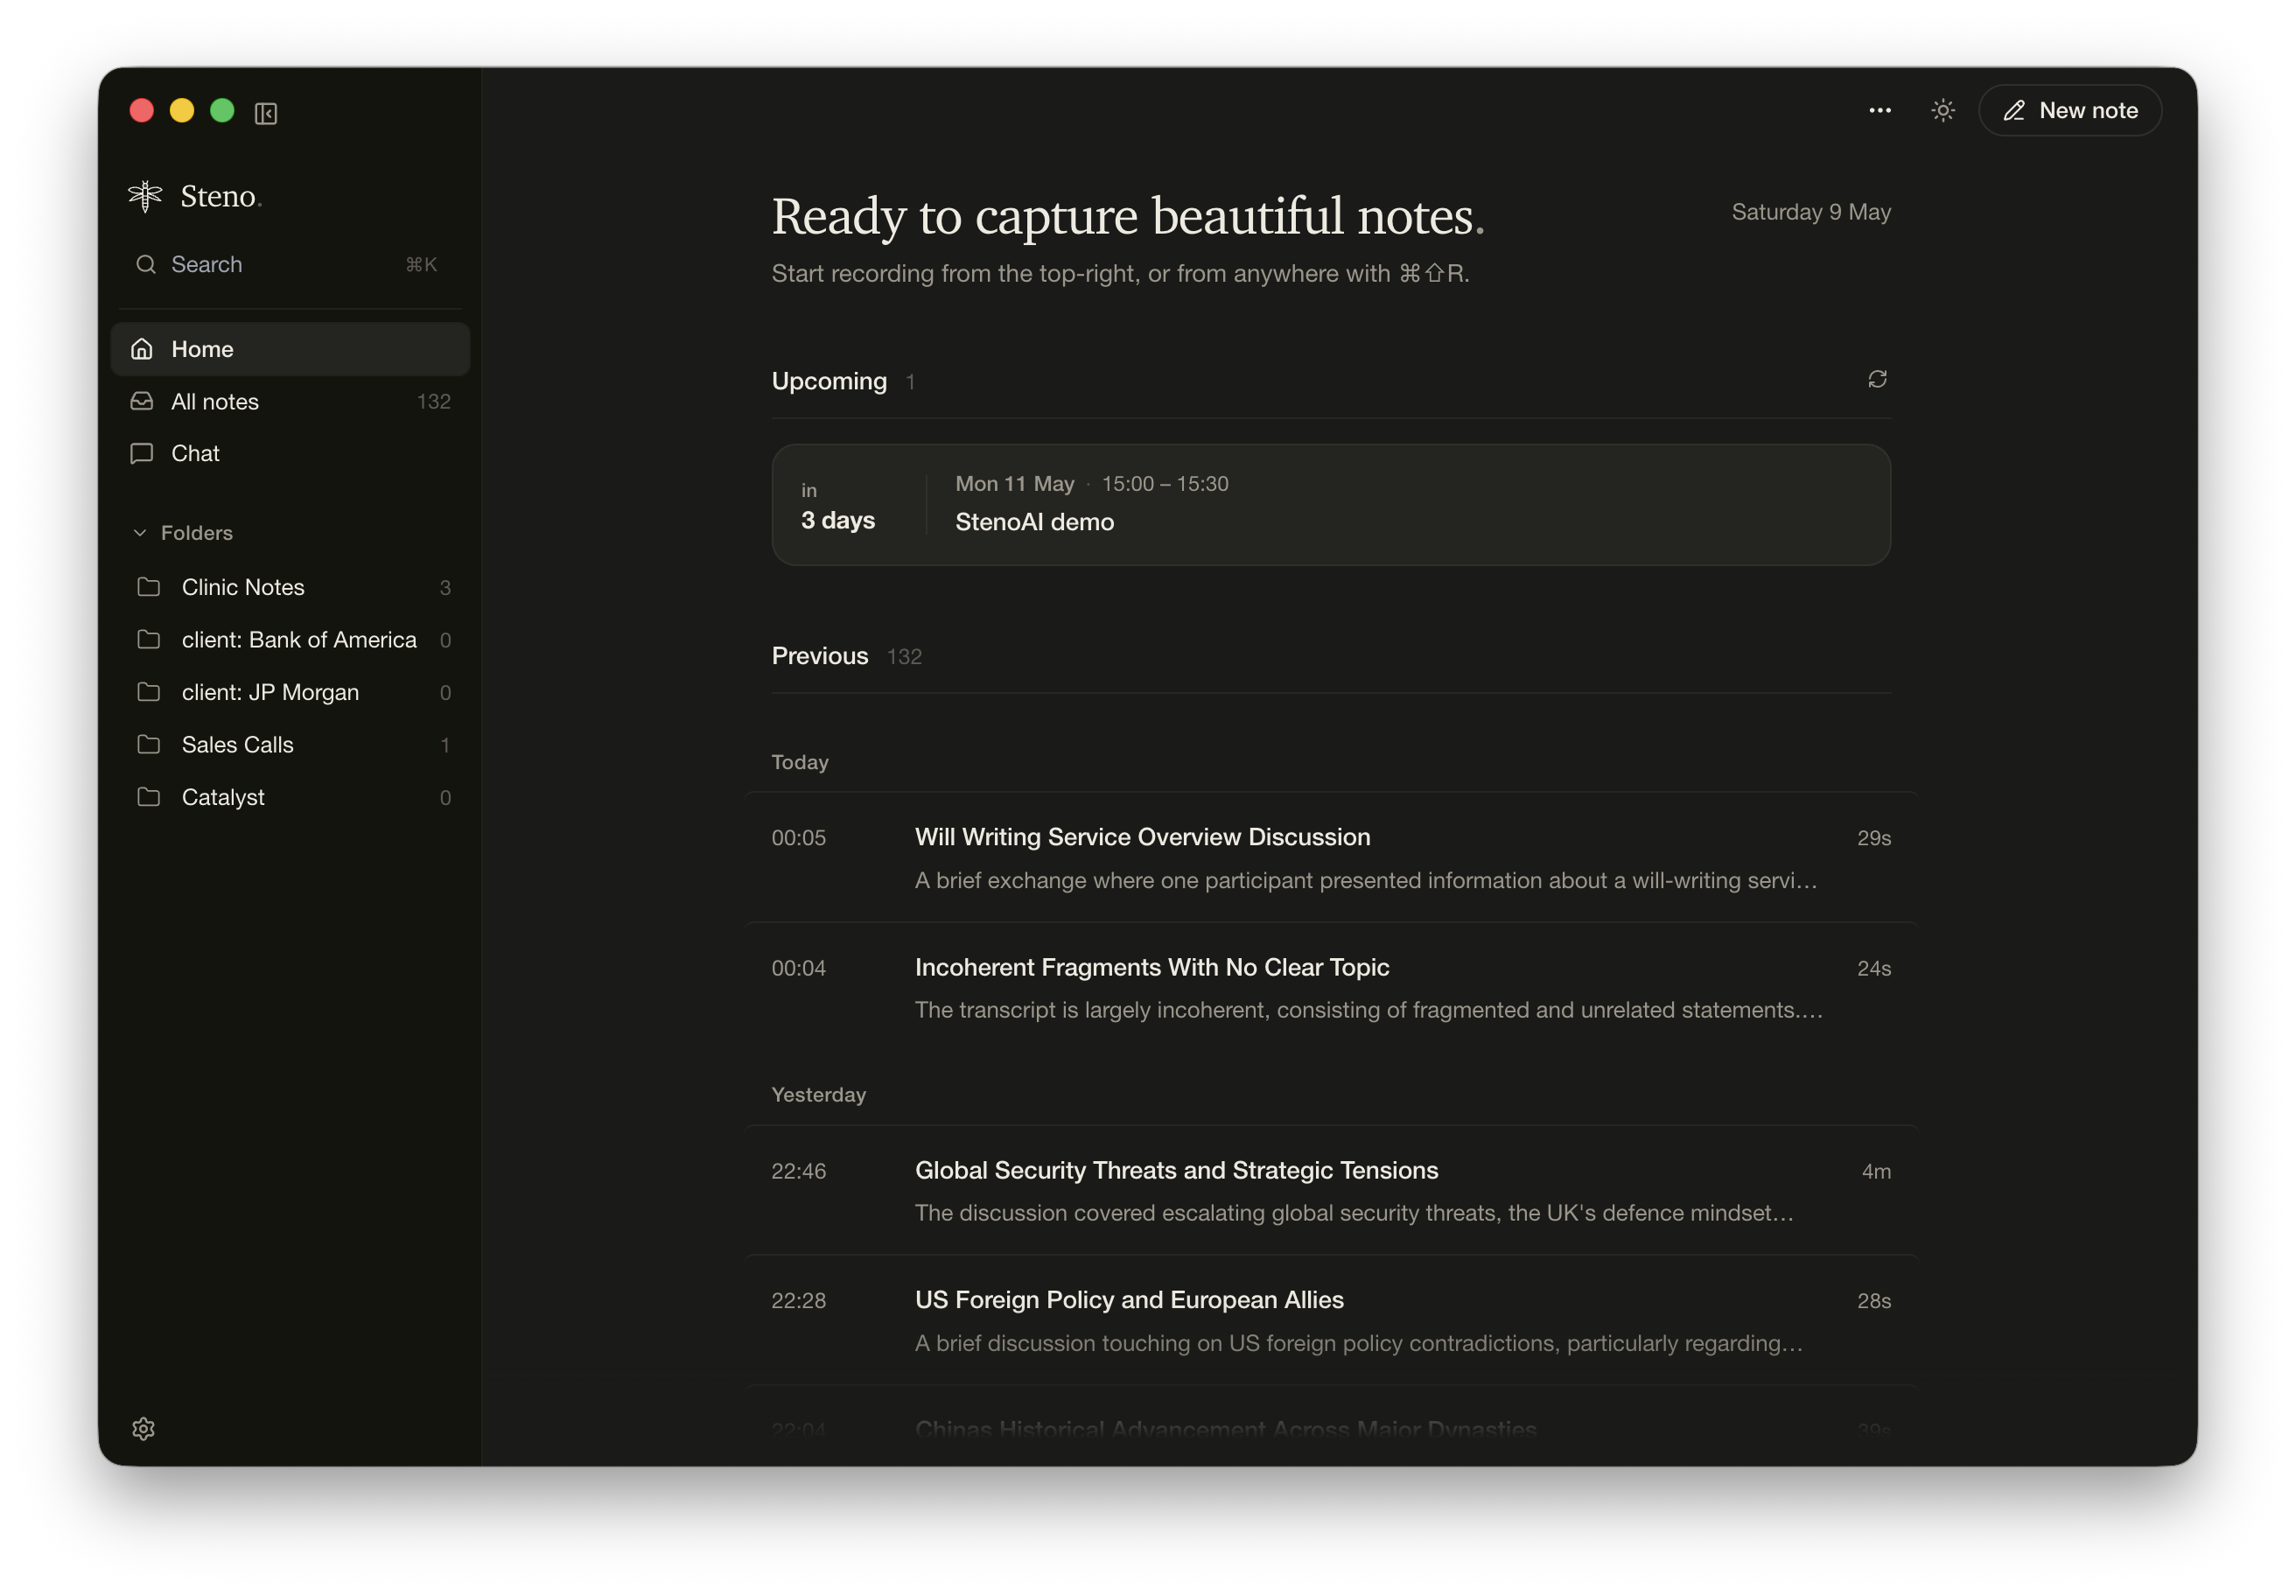Viewport: 2296px width, 1596px height.
Task: Click the Folders section label
Action: coord(197,533)
